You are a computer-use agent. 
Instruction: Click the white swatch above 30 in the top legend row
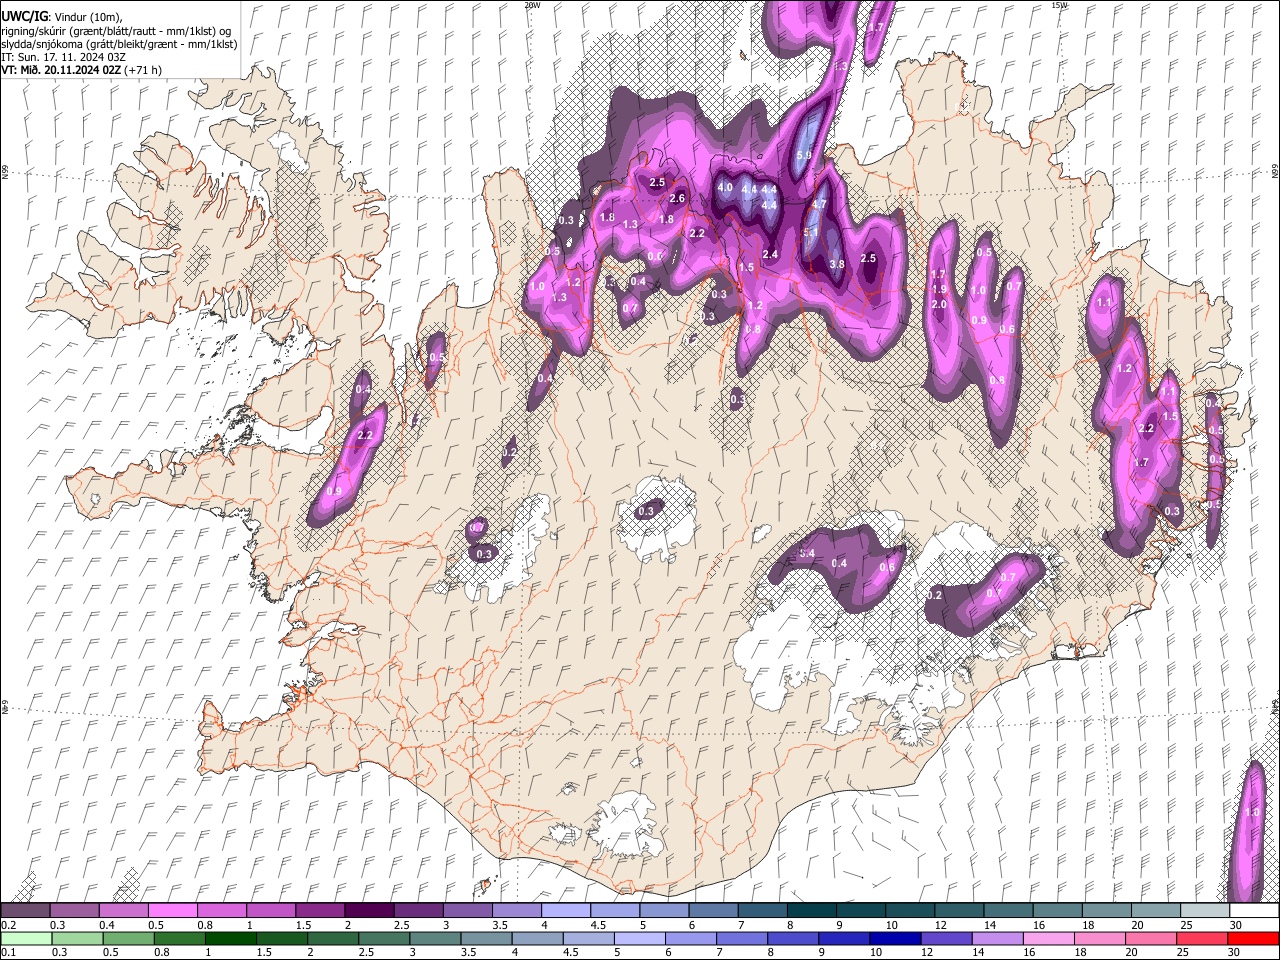(x=1254, y=910)
